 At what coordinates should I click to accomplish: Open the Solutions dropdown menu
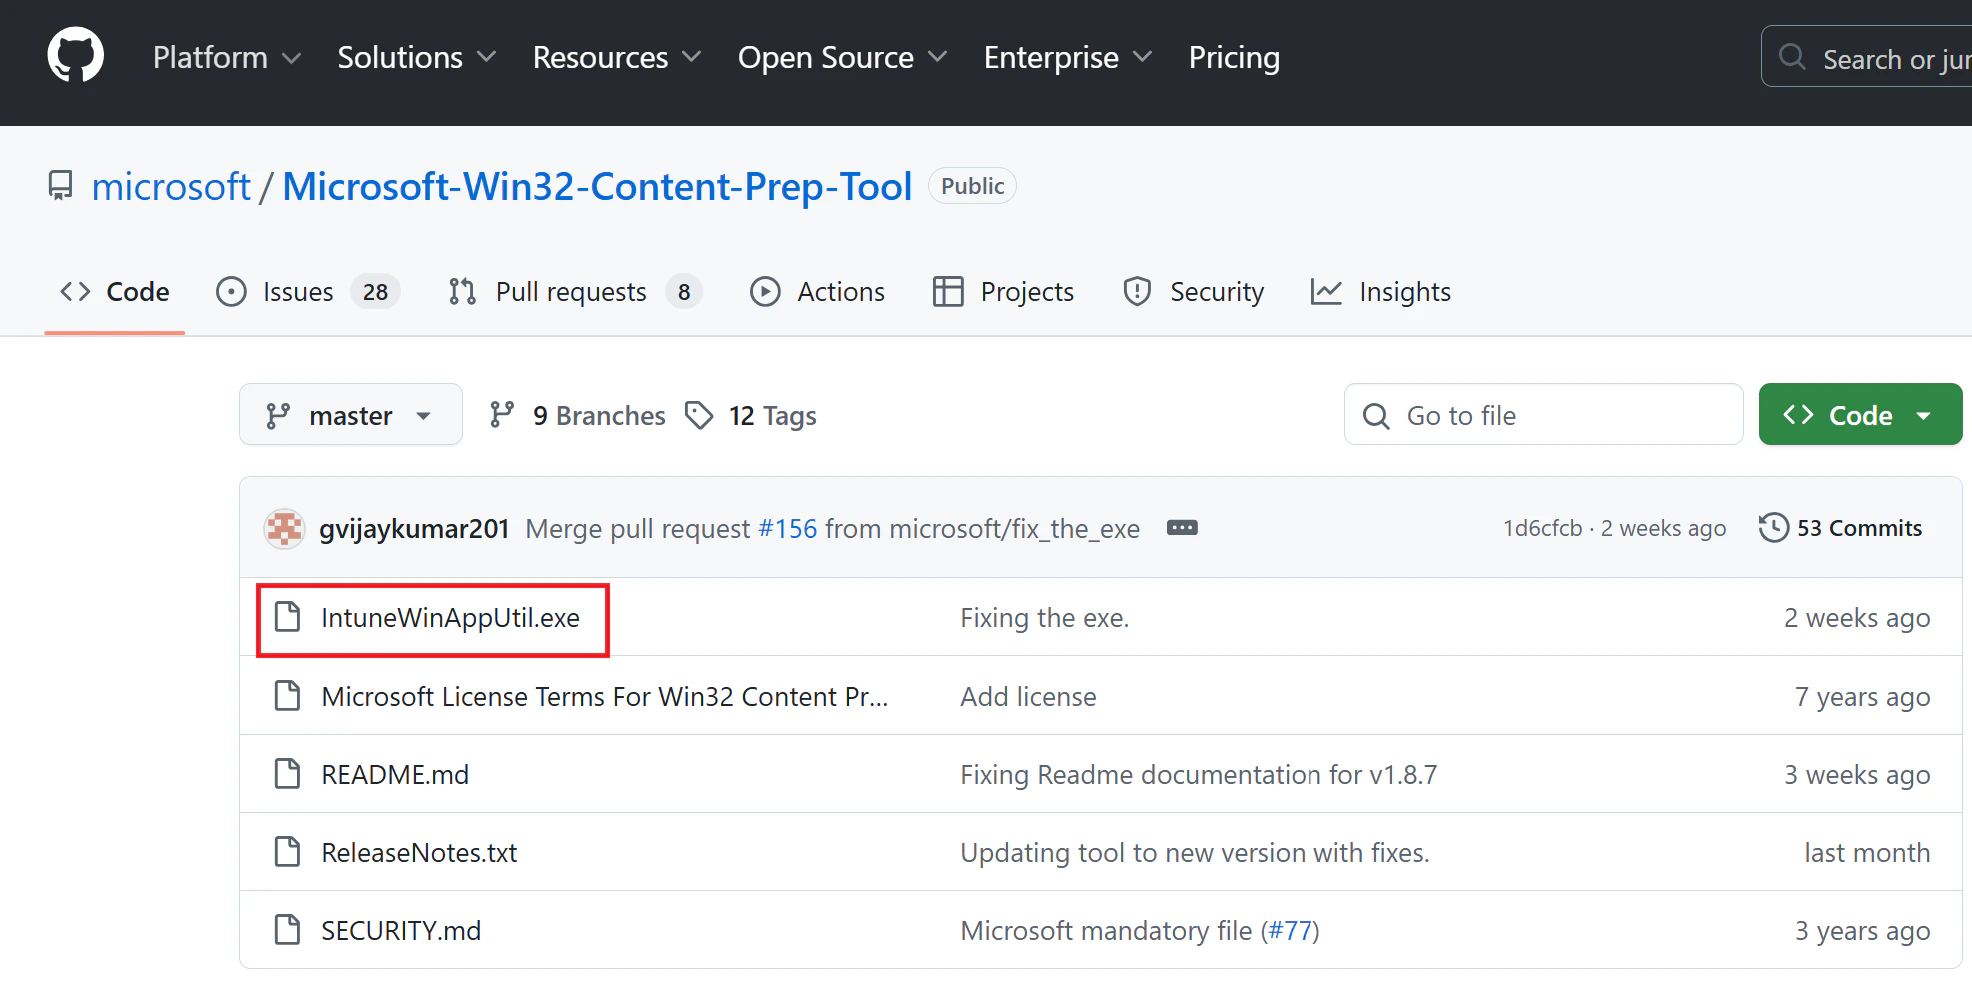tap(417, 57)
